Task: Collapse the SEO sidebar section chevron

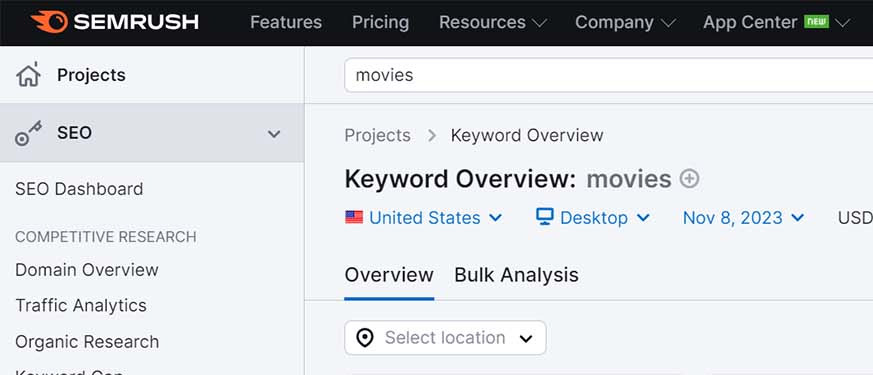Action: point(274,134)
